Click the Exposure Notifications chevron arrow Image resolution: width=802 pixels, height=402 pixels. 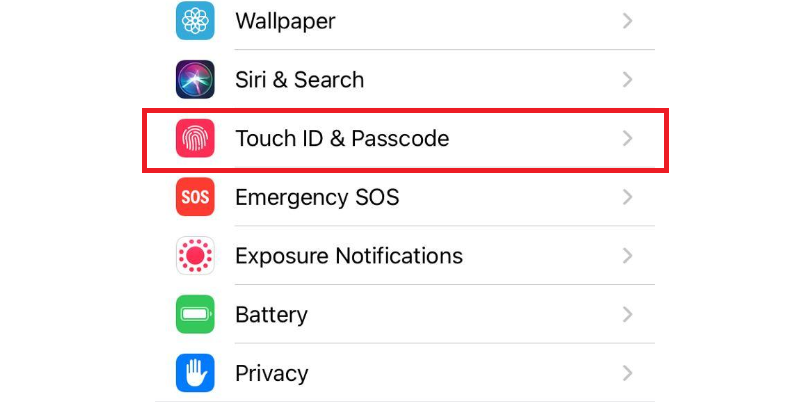[628, 255]
